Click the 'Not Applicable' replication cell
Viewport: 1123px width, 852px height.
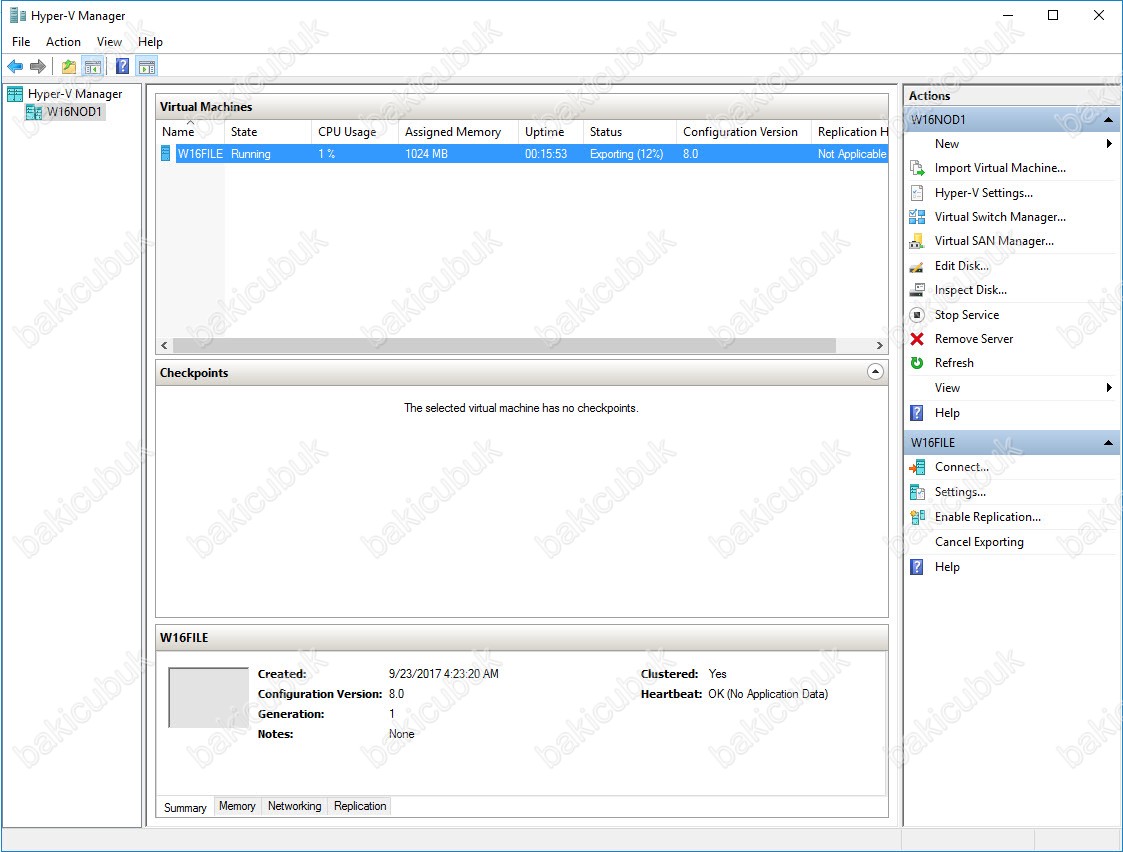(852, 154)
